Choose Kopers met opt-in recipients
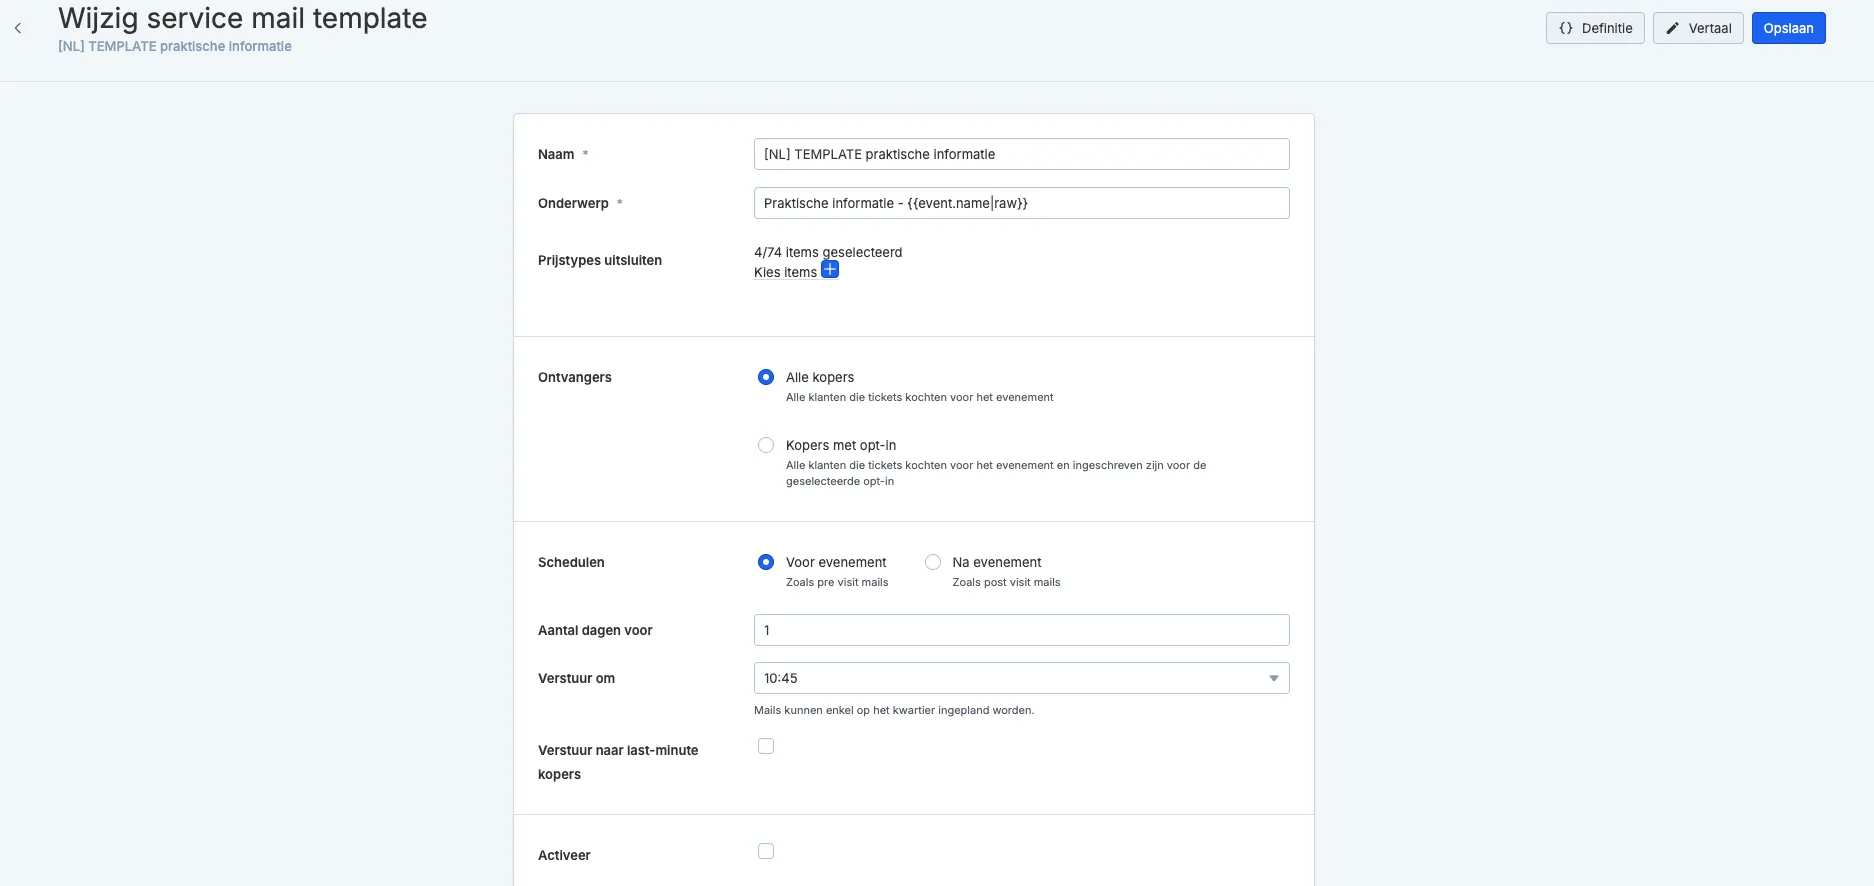 pyautogui.click(x=766, y=445)
